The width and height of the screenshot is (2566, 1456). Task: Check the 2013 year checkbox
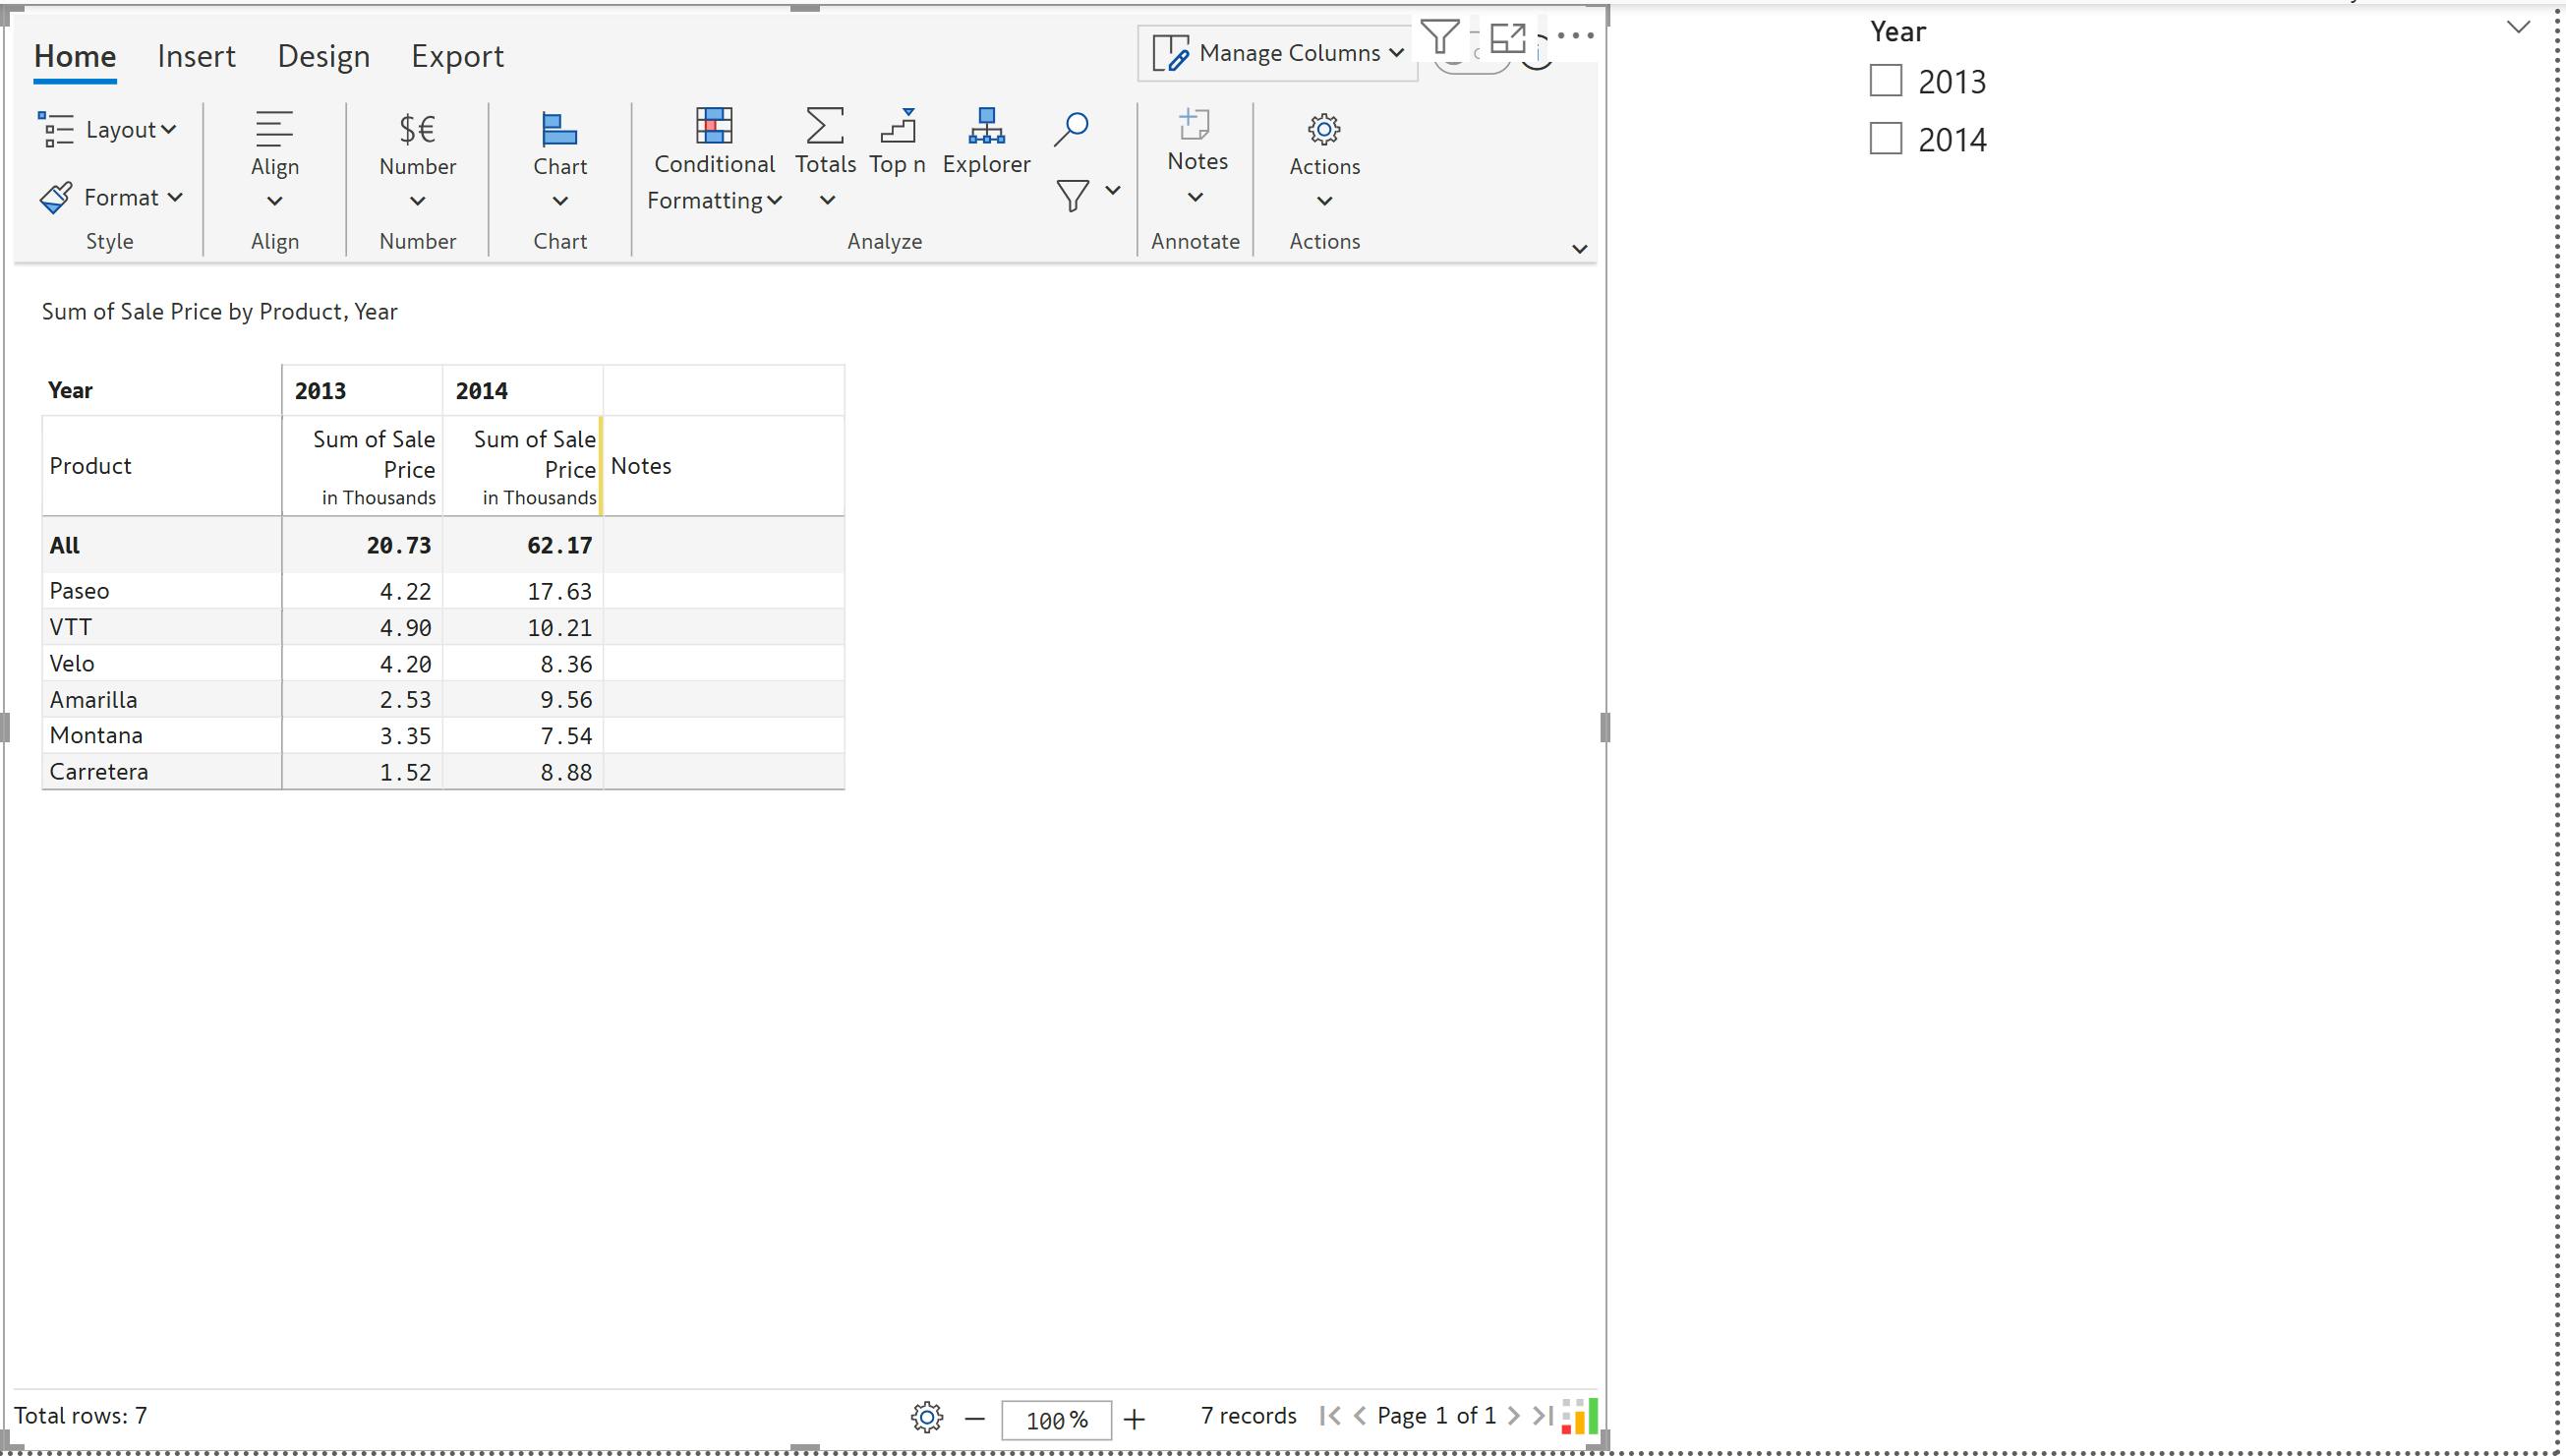[1885, 81]
